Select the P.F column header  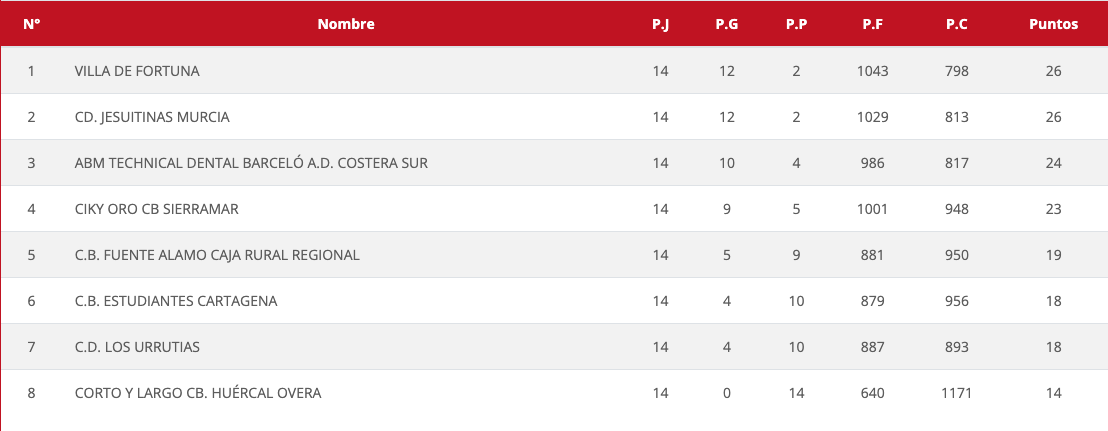coord(872,24)
